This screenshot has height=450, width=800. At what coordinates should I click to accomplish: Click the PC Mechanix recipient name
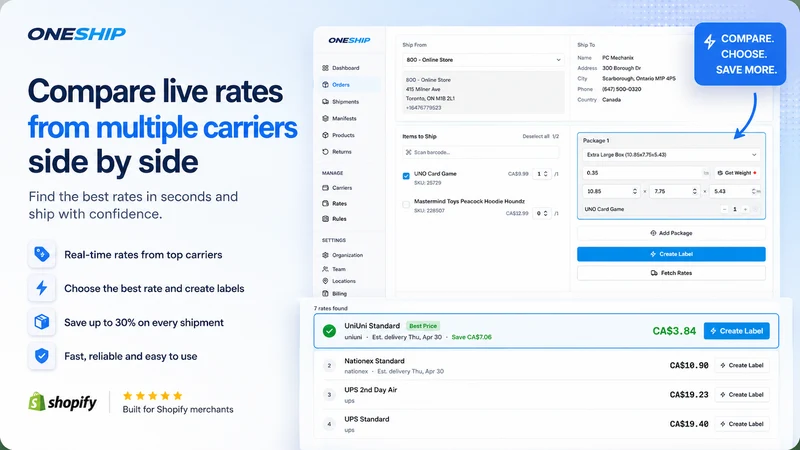pyautogui.click(x=617, y=58)
